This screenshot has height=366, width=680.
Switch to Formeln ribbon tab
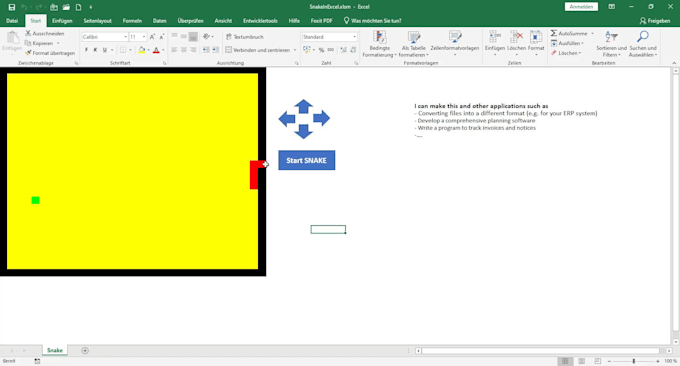(x=132, y=21)
